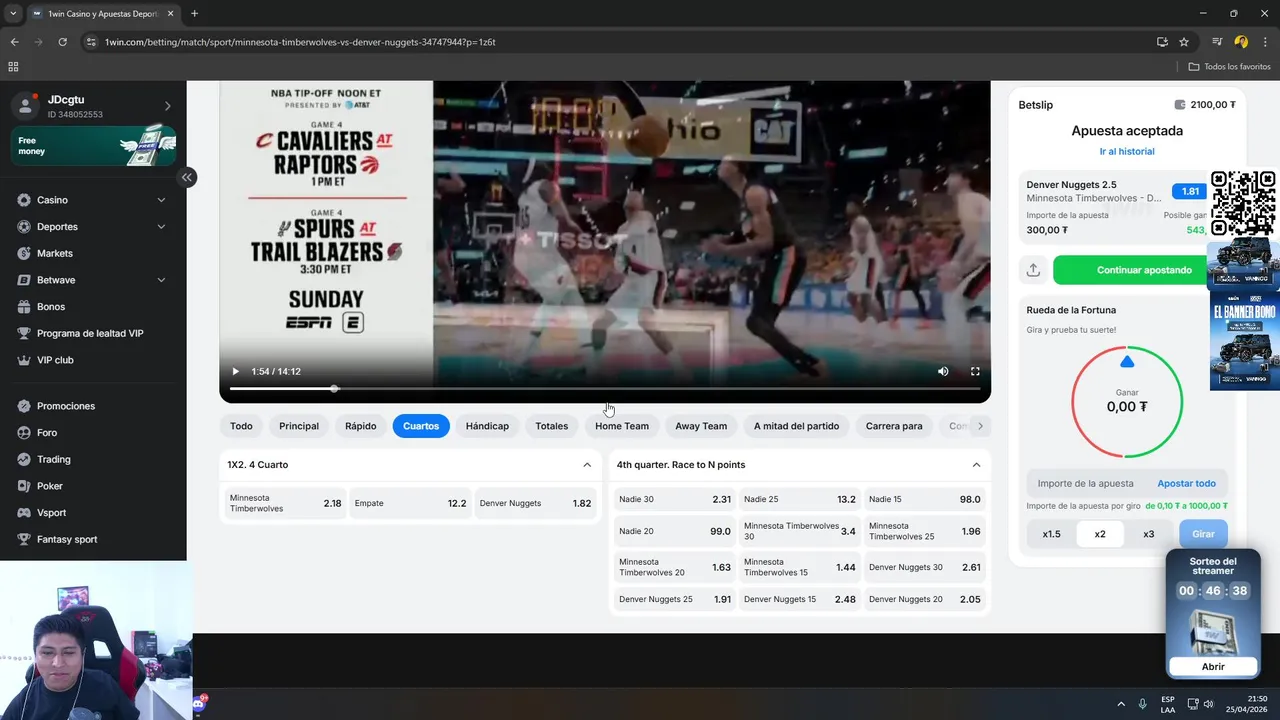
Task: Switch to the Away Team tab
Action: 701,426
